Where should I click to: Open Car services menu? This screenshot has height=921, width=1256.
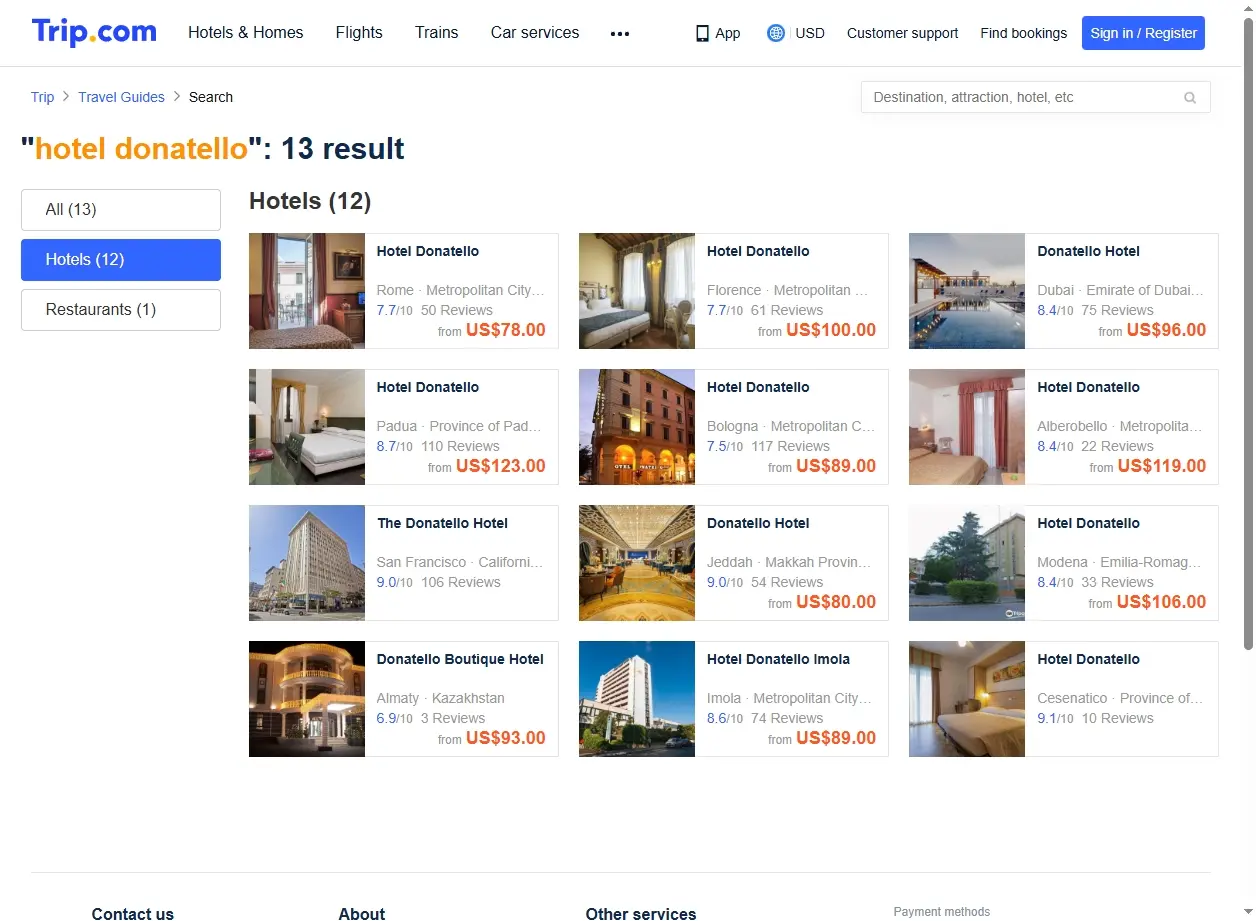[x=535, y=33]
